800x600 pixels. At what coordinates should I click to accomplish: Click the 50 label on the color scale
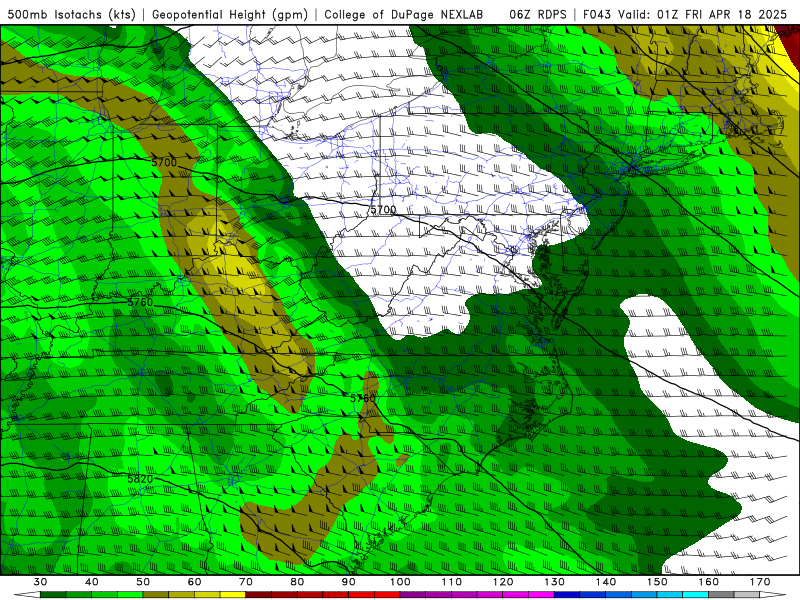coord(143,582)
